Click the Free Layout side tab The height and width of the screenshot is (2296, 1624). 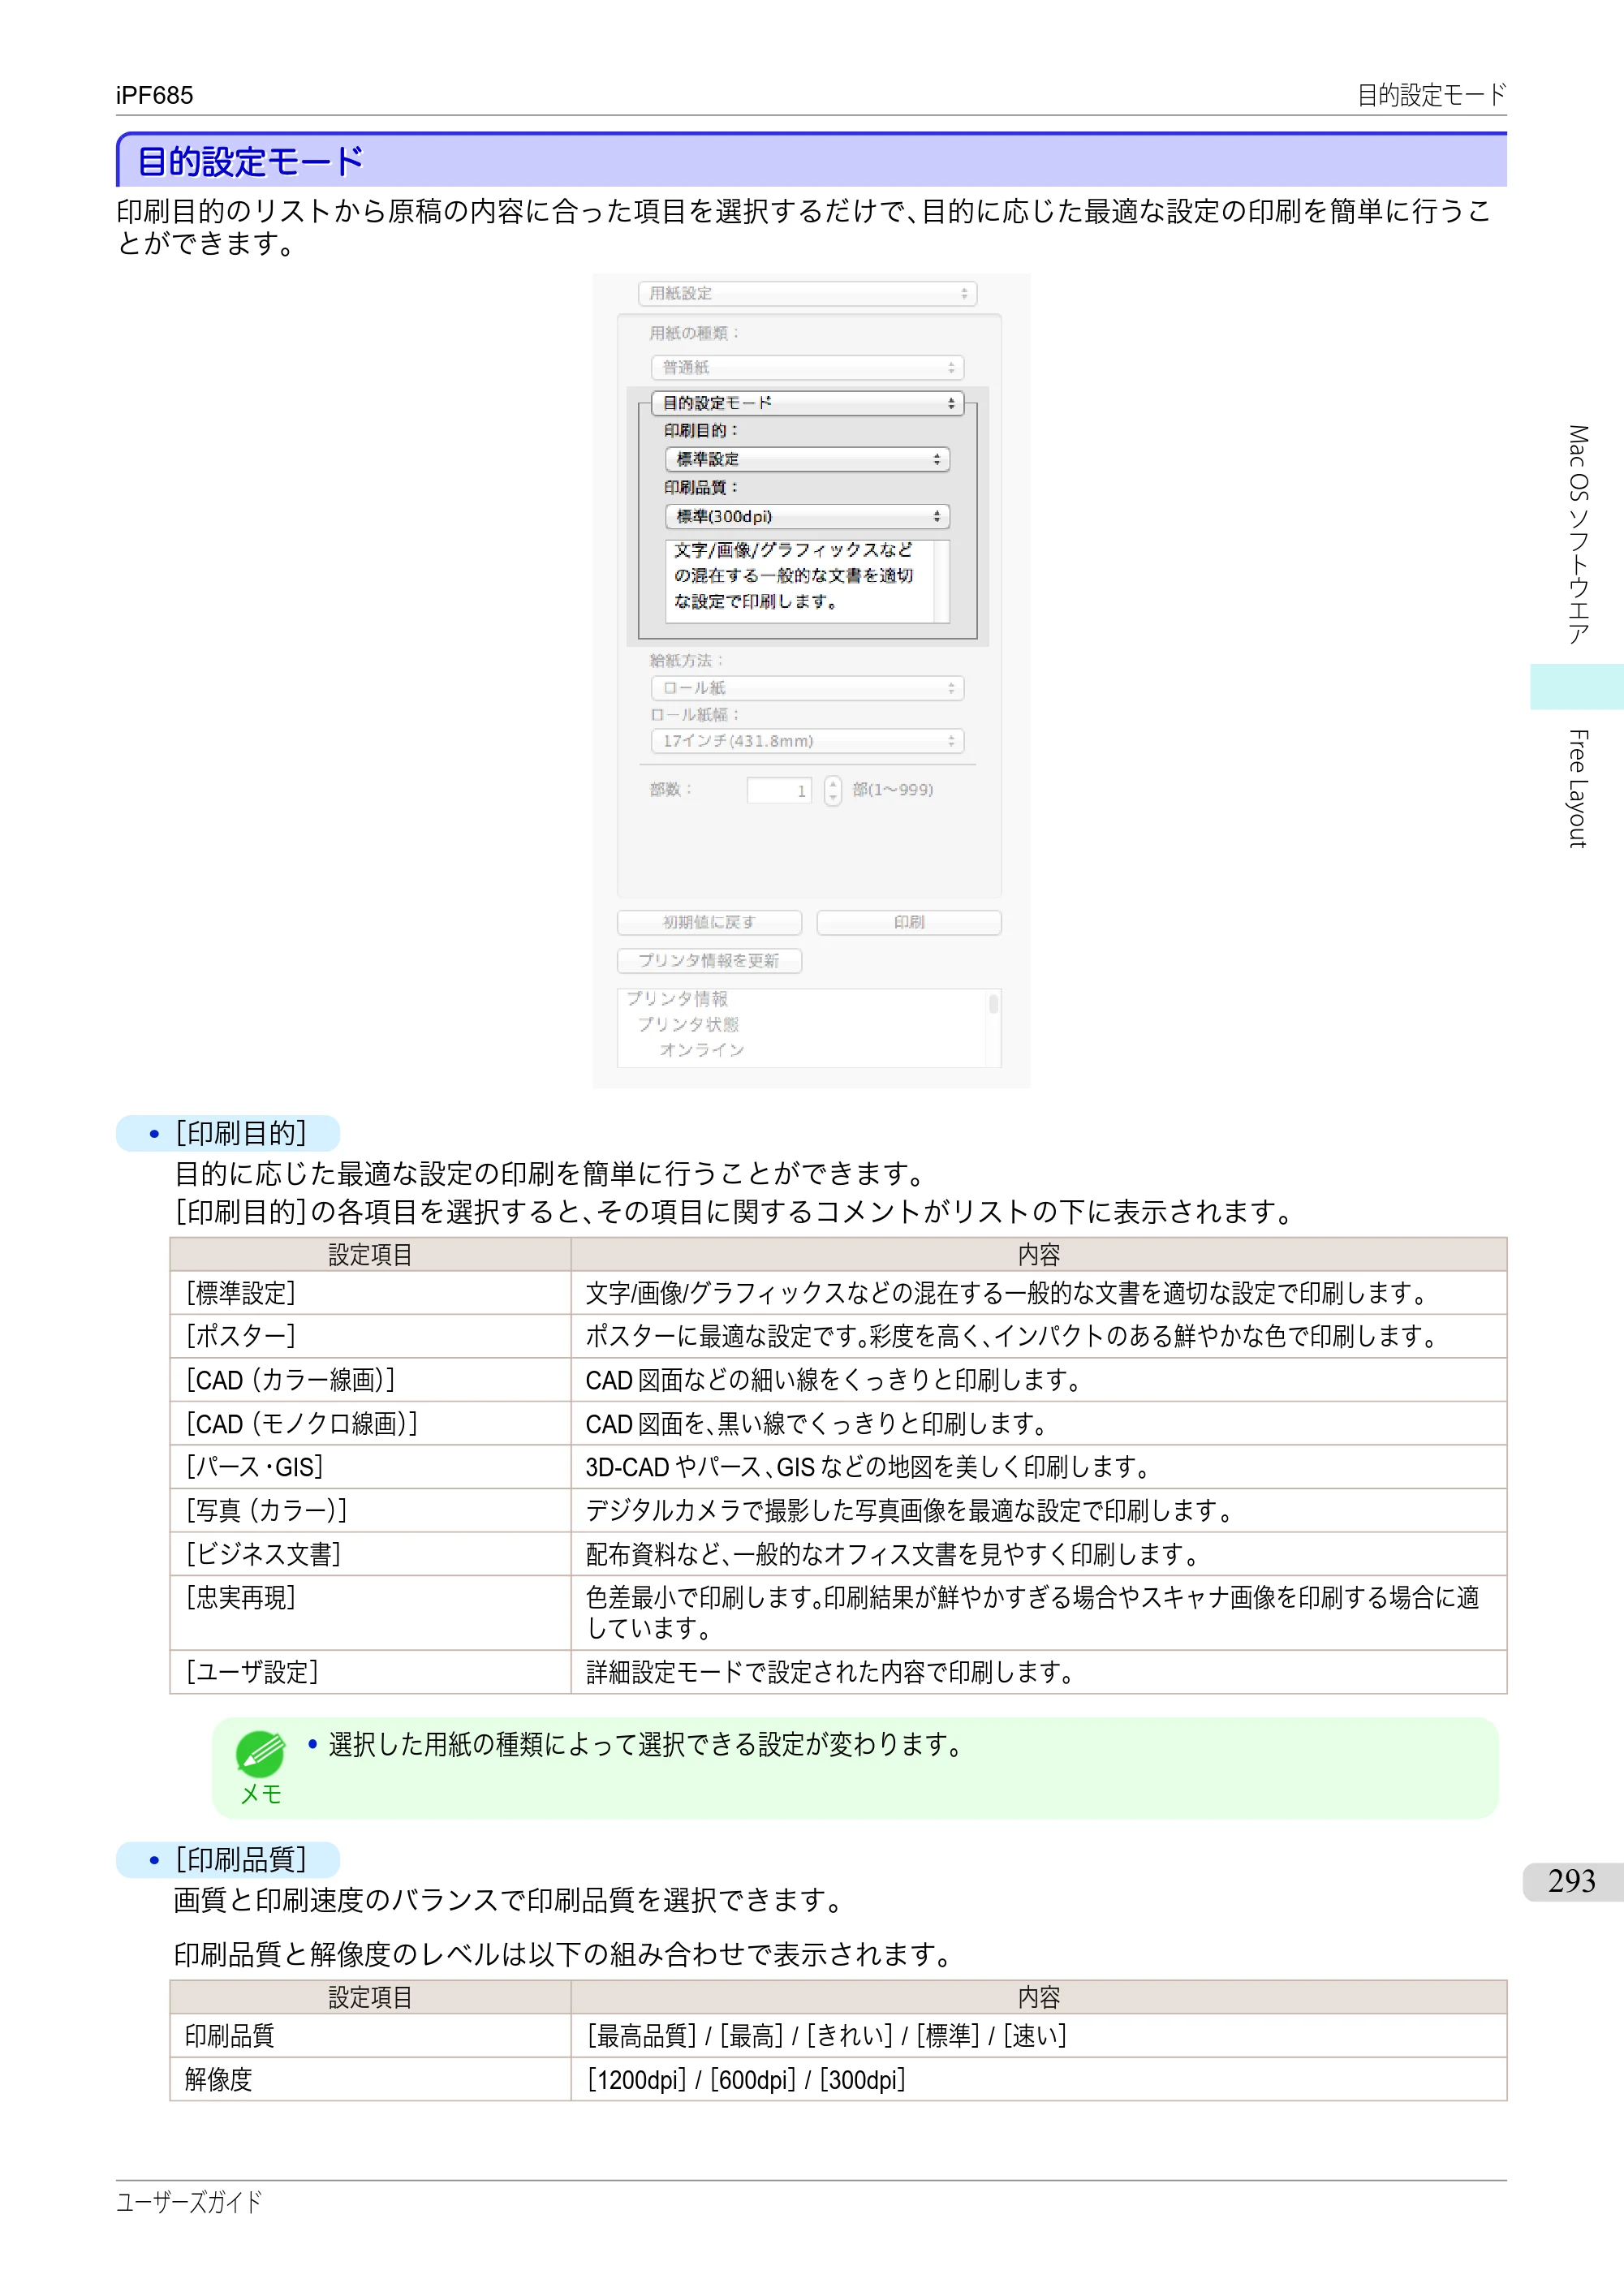tap(1577, 789)
